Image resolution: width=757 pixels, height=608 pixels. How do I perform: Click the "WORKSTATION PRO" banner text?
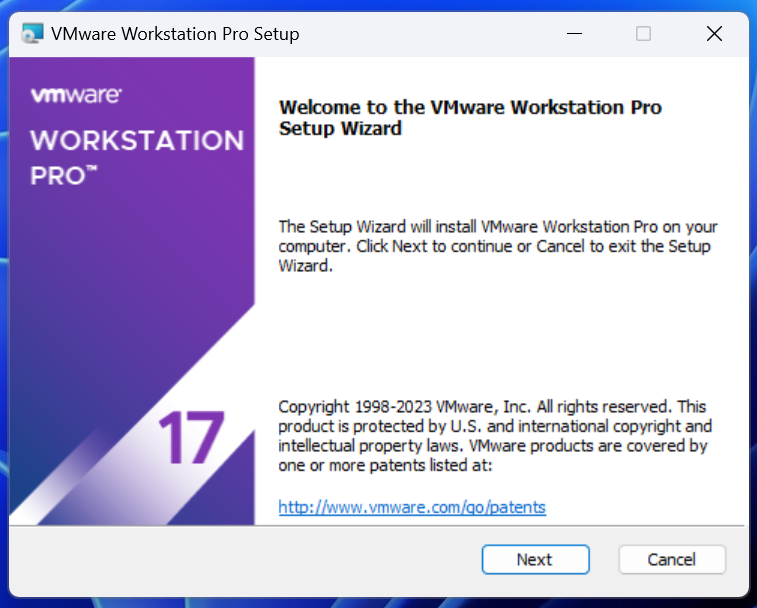tap(137, 157)
